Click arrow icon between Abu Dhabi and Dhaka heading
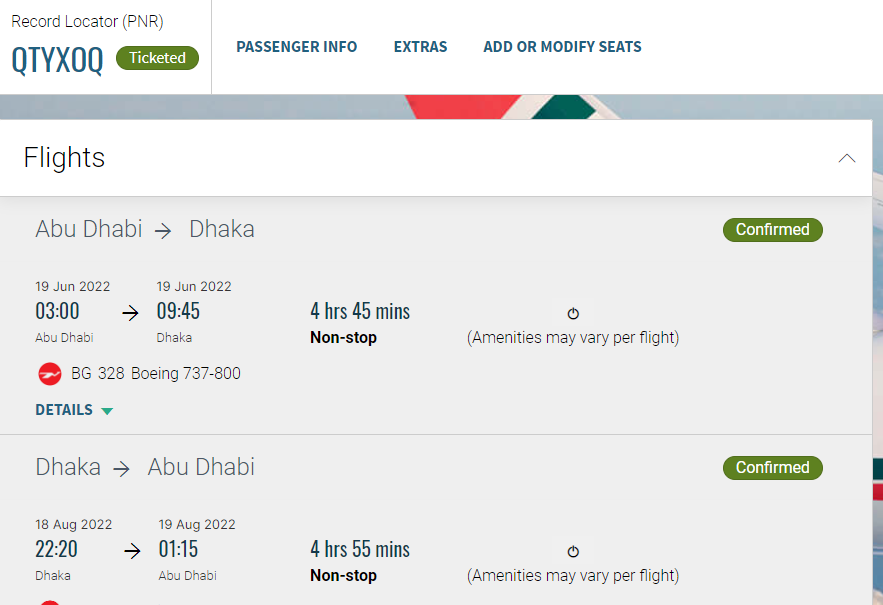 pyautogui.click(x=163, y=231)
